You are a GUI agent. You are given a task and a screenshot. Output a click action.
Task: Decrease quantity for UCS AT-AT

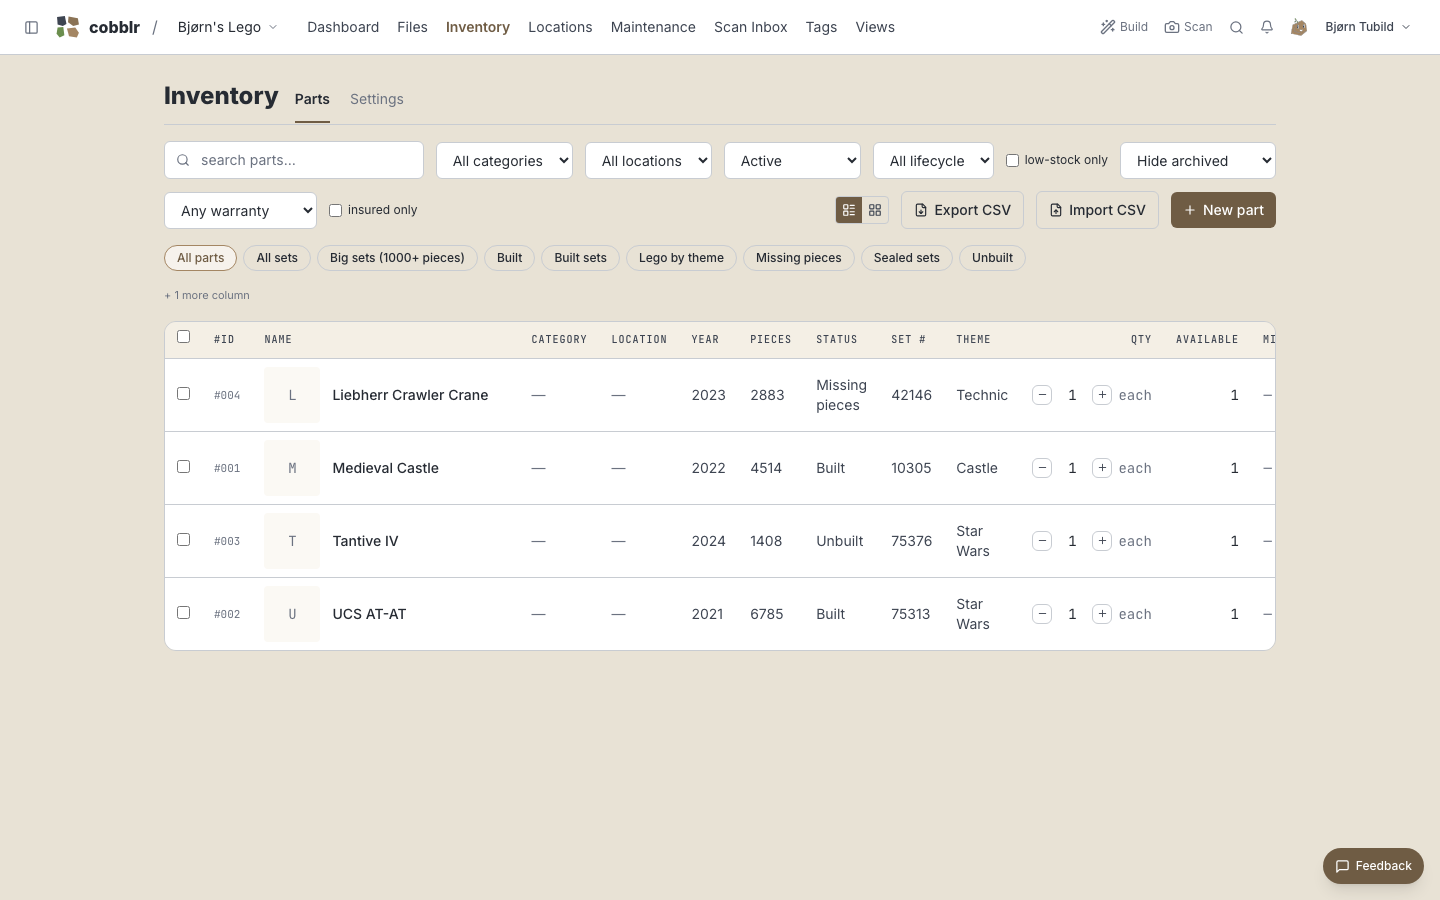pos(1042,614)
